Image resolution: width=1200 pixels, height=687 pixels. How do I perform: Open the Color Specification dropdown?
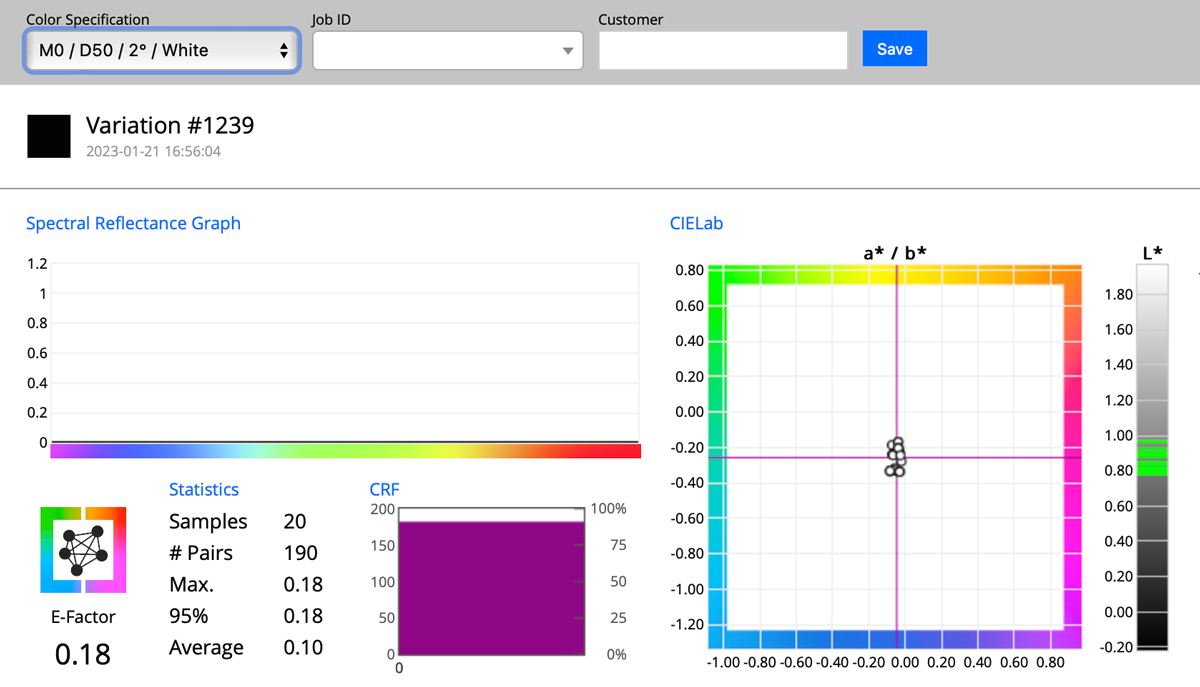(161, 50)
